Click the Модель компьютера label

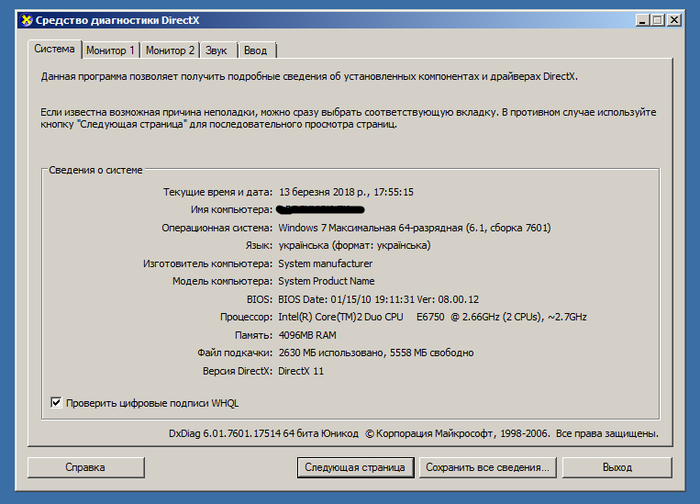[x=222, y=281]
